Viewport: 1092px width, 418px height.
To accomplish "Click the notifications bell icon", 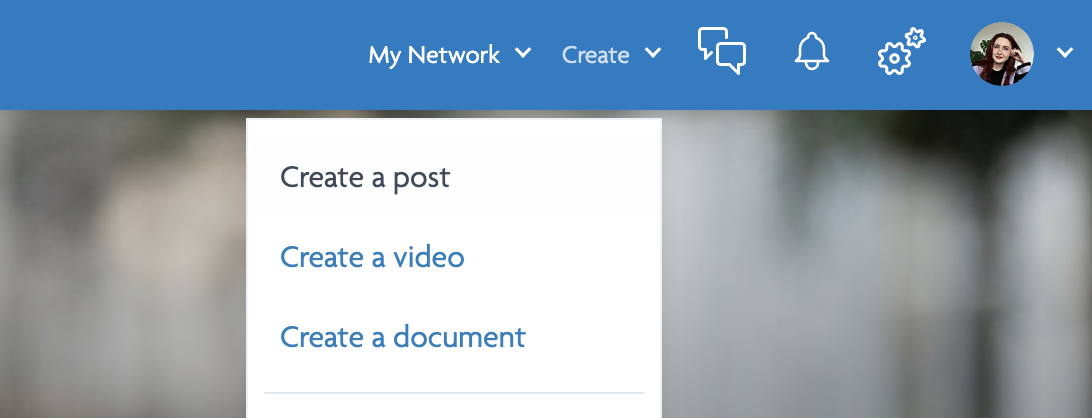I will (811, 52).
